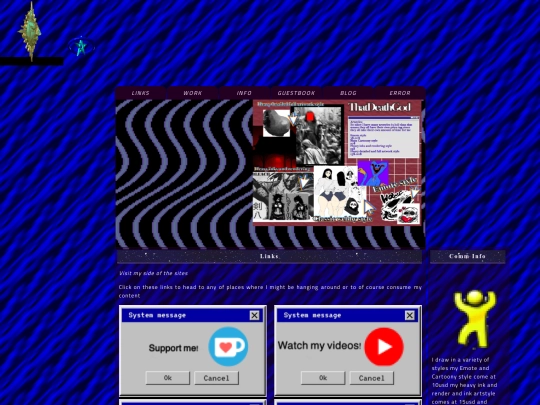Click the Comm Info header
The width and height of the screenshot is (540, 405).
point(467,256)
